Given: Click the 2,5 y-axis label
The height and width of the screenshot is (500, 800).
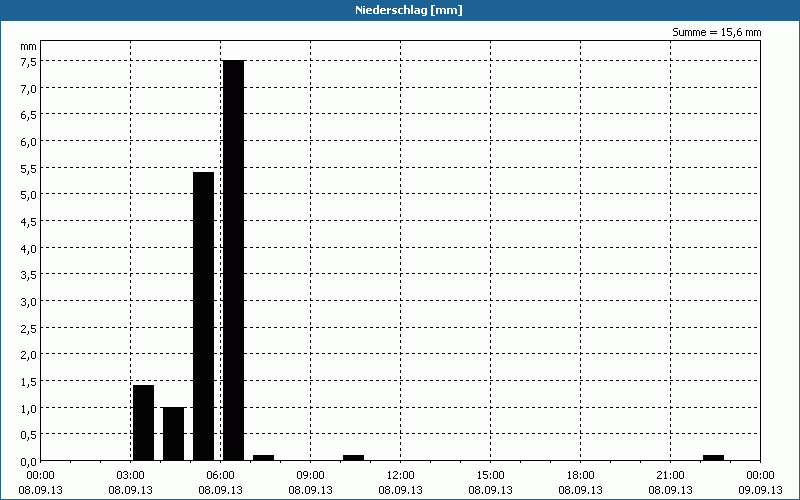Looking at the screenshot, I should click(x=28, y=329).
